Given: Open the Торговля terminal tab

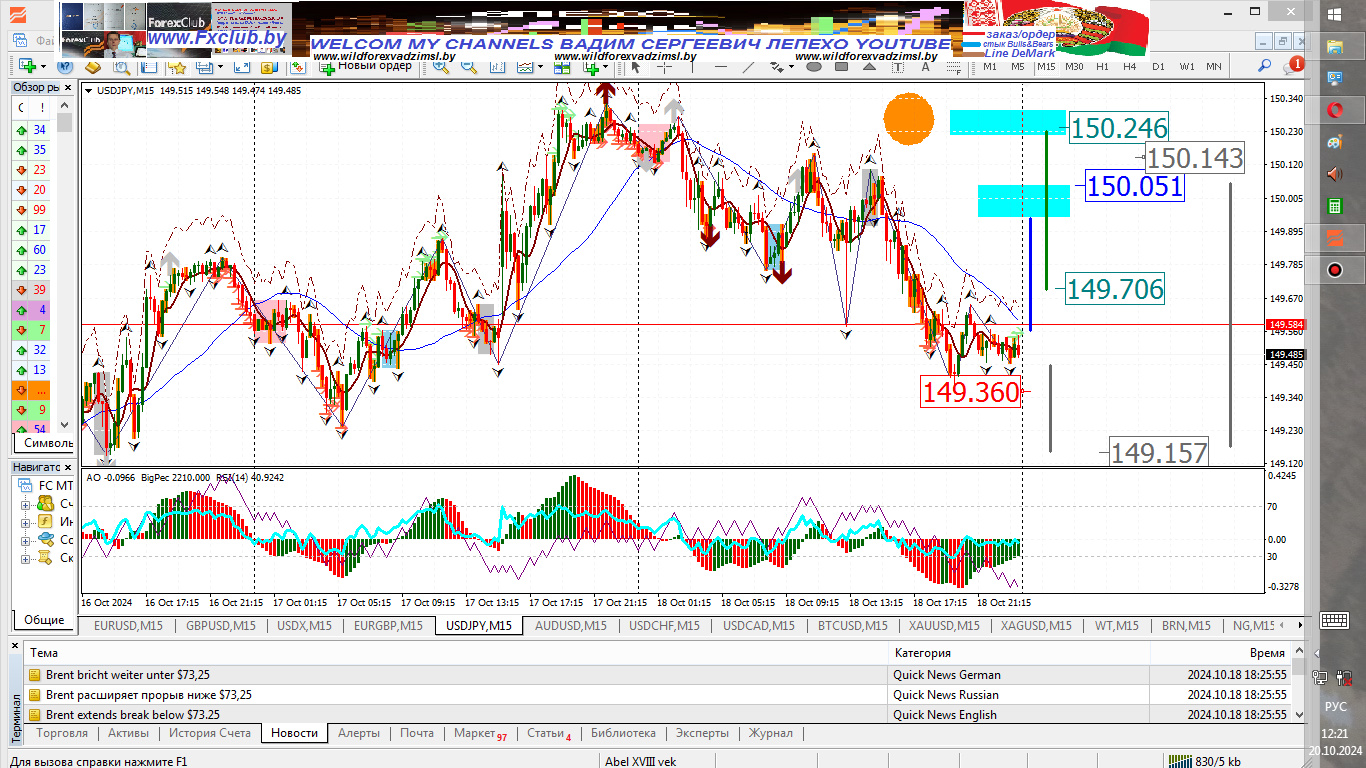Looking at the screenshot, I should (62, 733).
